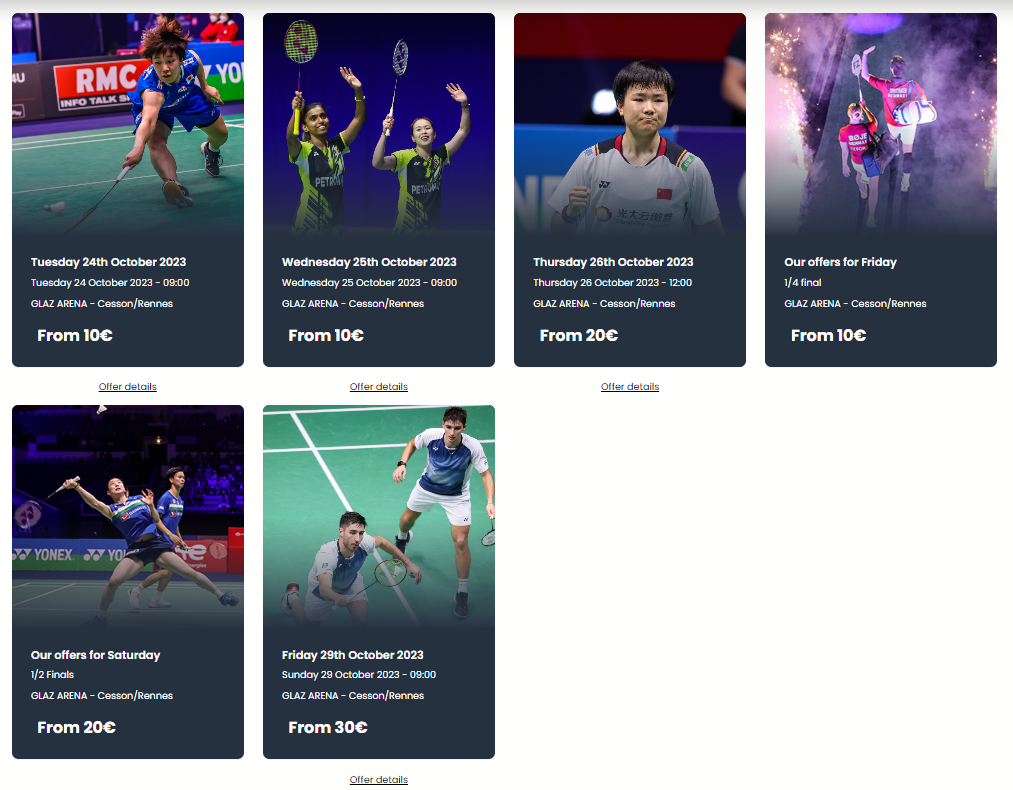This screenshot has height=790, width=1013.
Task: Open the Wednesday 25th October card photo
Action: tap(379, 123)
